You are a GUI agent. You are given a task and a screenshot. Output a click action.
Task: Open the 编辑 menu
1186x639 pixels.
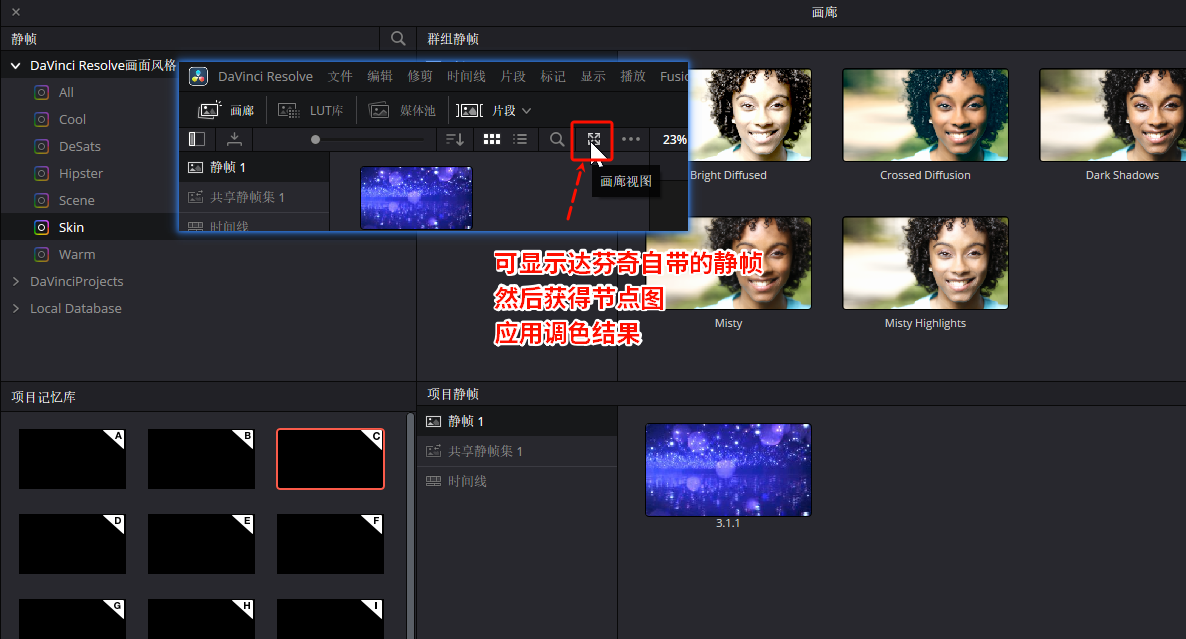380,76
